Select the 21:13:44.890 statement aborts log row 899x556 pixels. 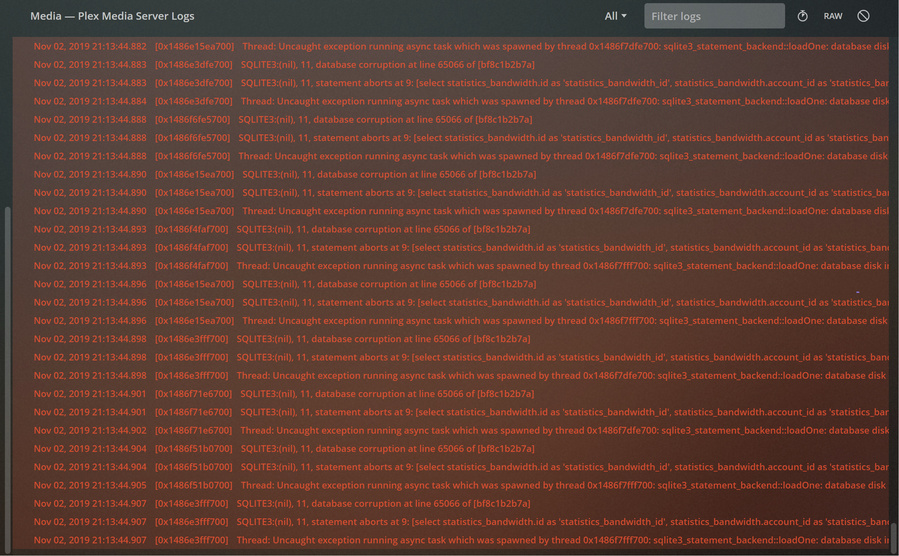[451, 193]
